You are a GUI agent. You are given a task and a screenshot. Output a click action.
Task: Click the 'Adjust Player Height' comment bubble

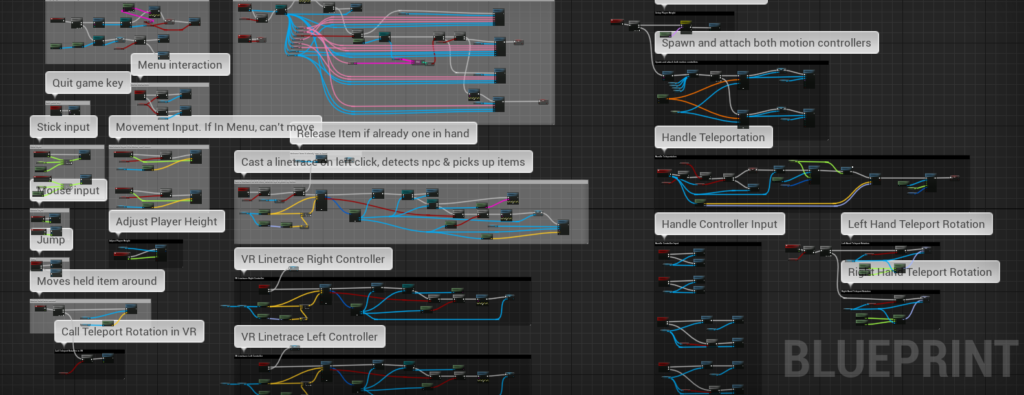click(x=167, y=221)
